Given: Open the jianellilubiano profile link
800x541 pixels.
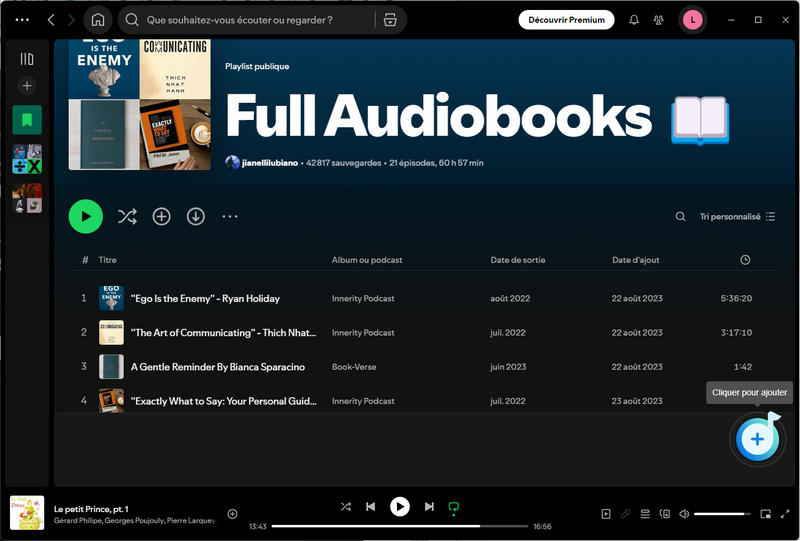Looking at the screenshot, I should click(269, 163).
